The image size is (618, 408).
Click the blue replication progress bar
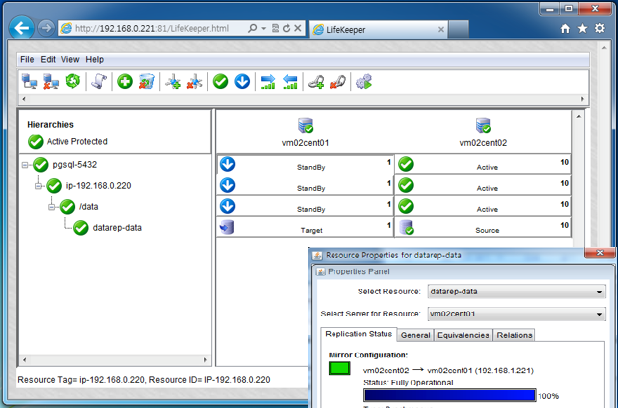pyautogui.click(x=450, y=395)
